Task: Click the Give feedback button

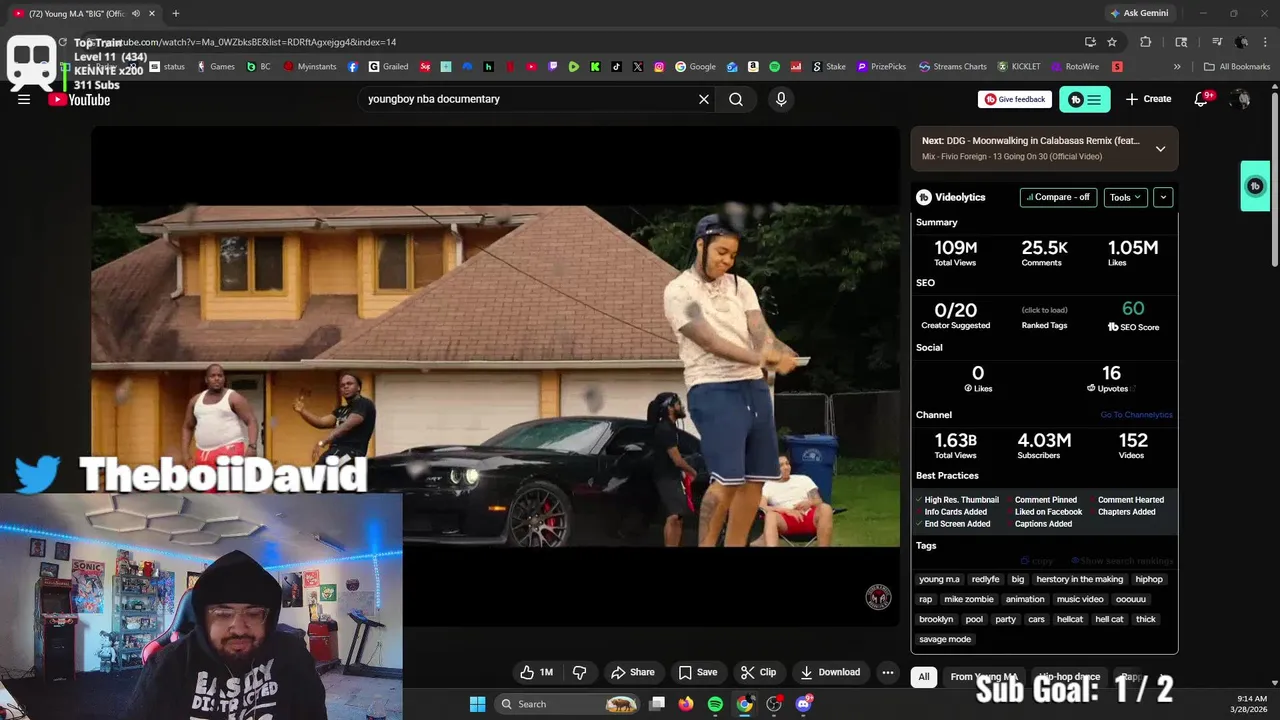Action: point(1015,99)
